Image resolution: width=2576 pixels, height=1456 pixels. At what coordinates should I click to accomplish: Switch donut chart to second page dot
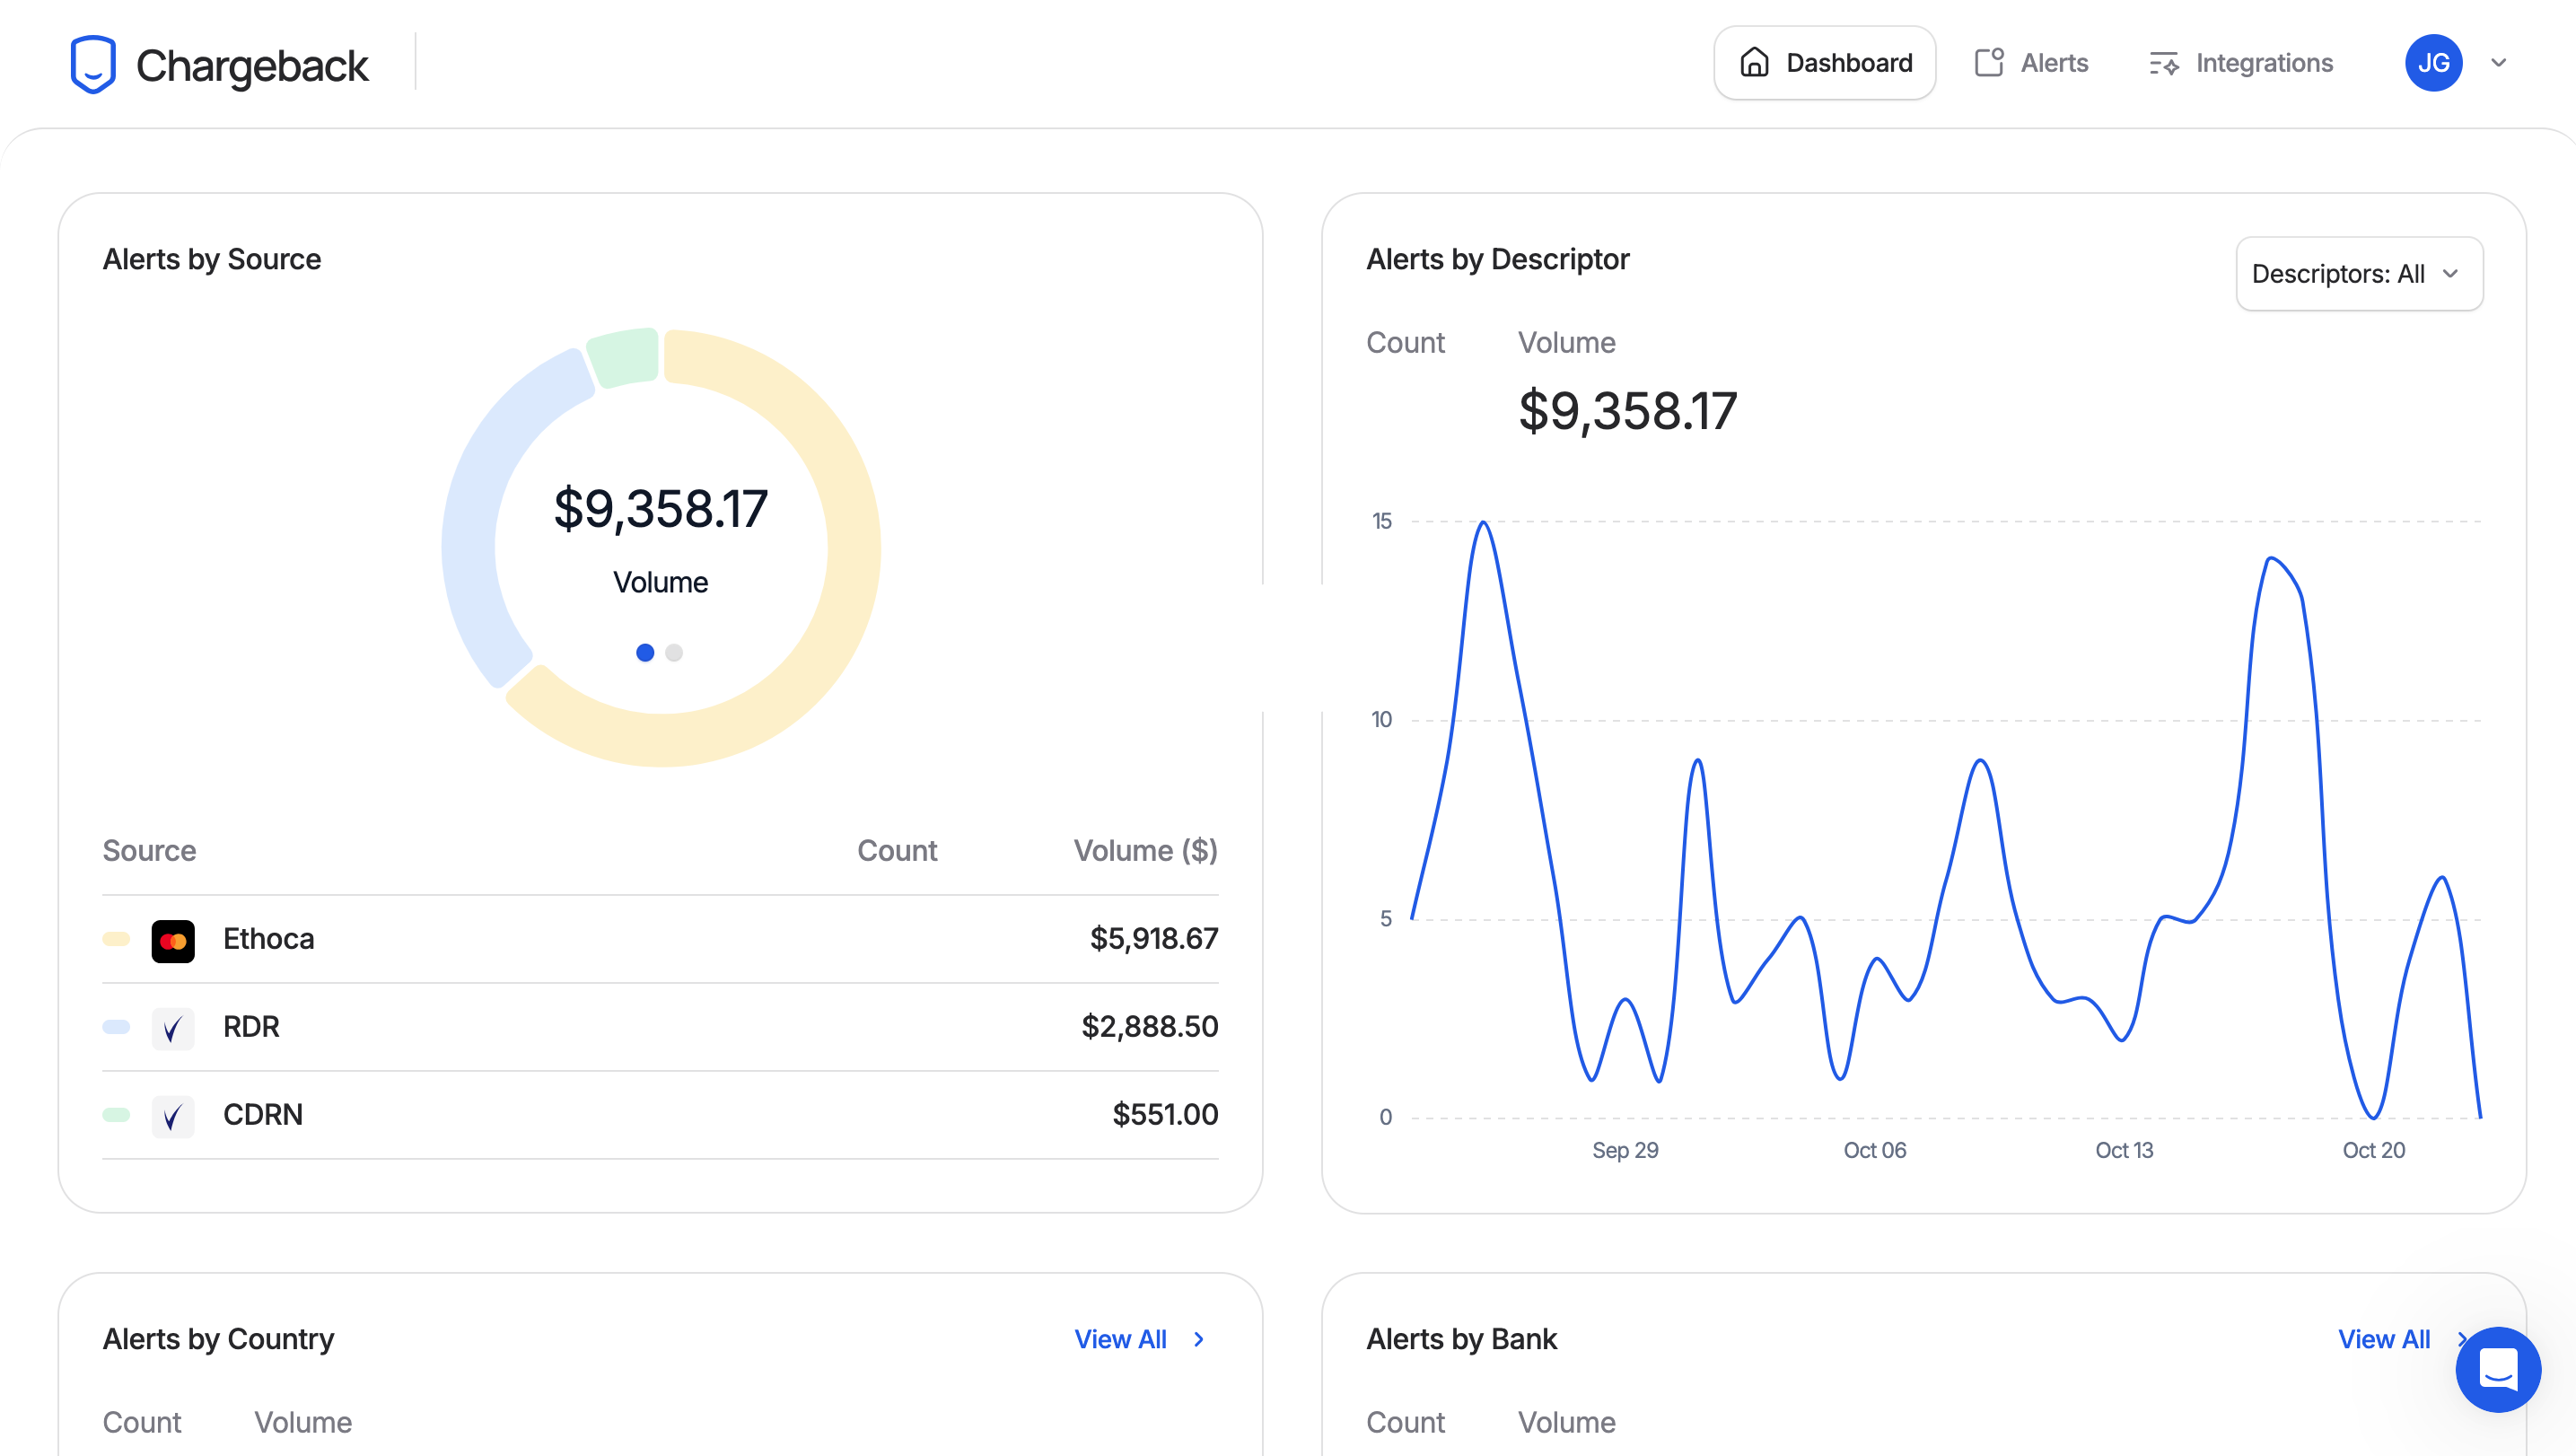pyautogui.click(x=674, y=653)
